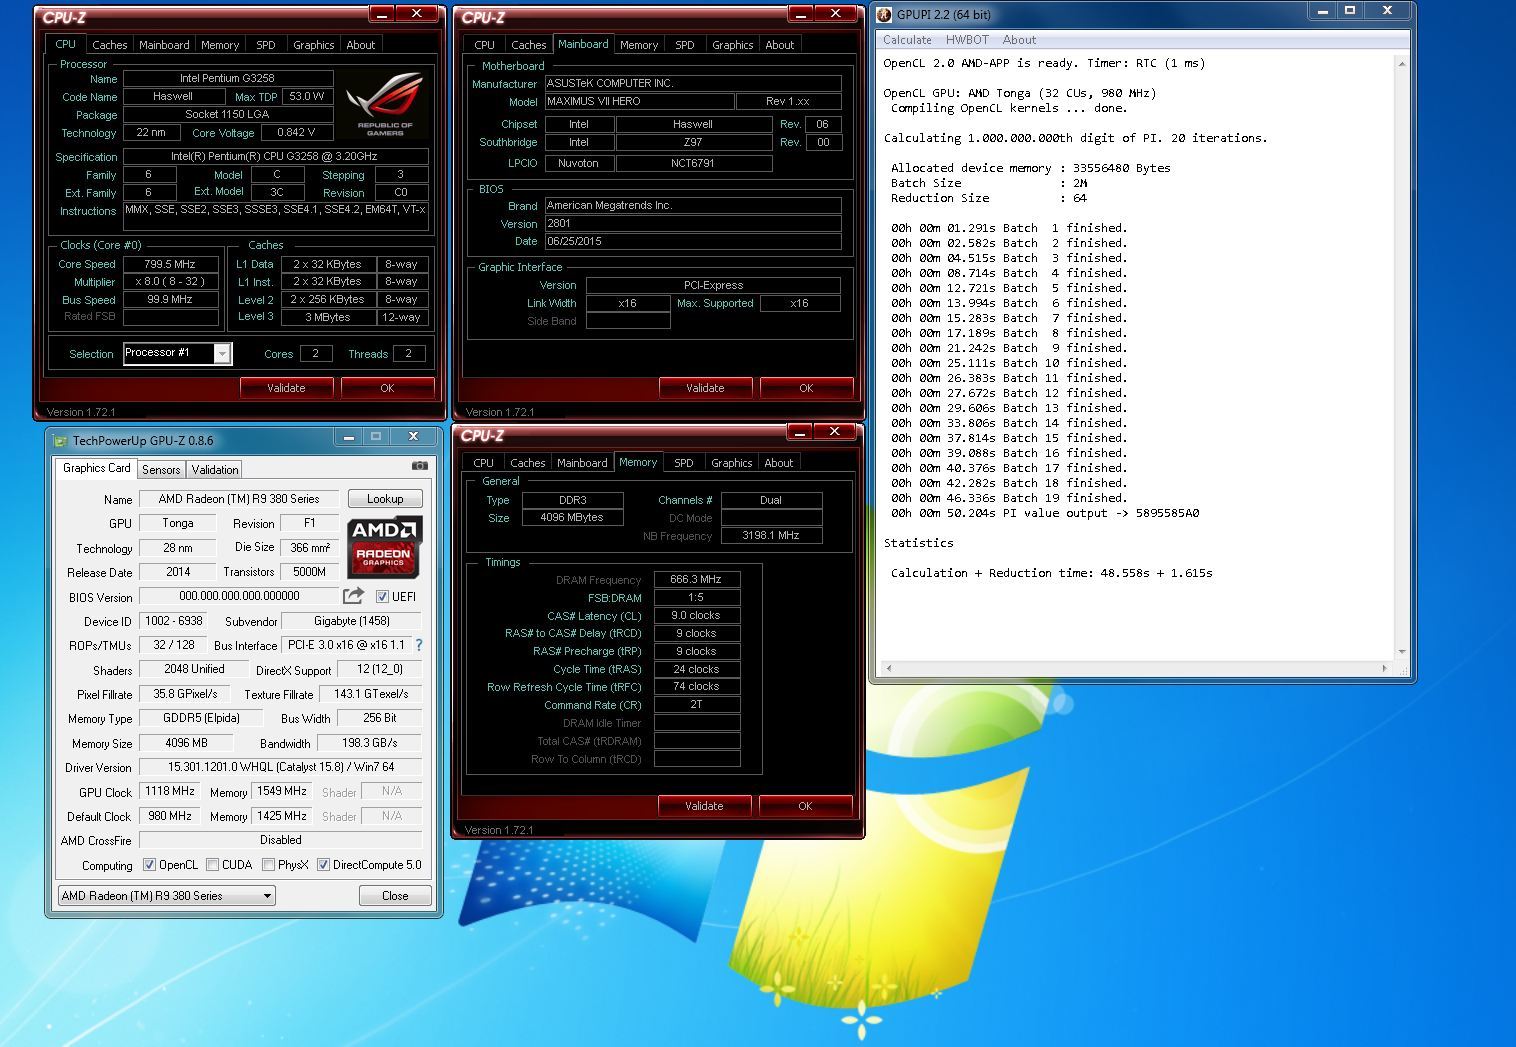1516x1047 pixels.
Task: Toggle the OpenCL computing checkbox
Action: [x=149, y=865]
